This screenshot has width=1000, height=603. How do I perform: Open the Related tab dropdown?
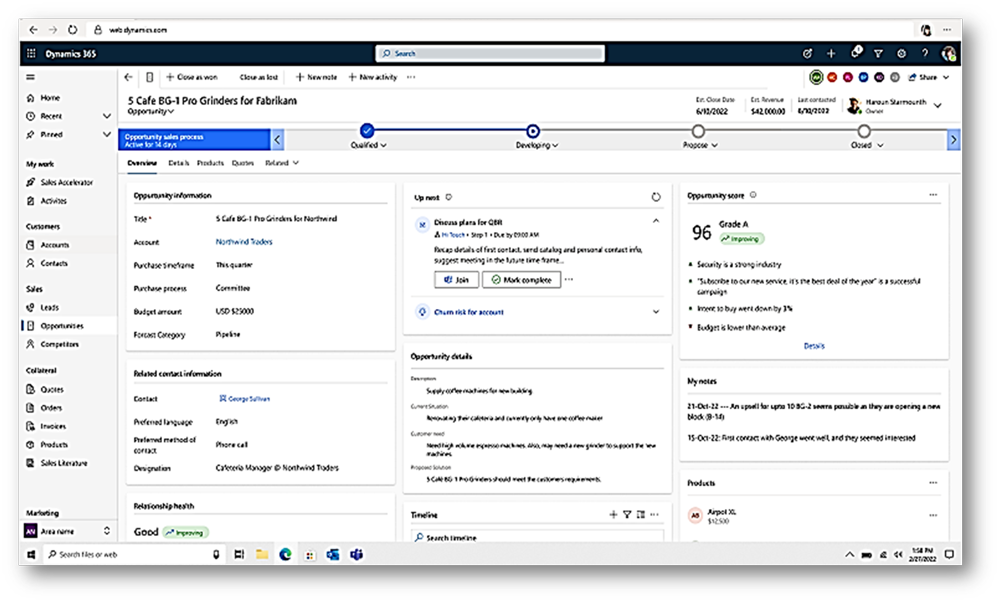click(282, 162)
